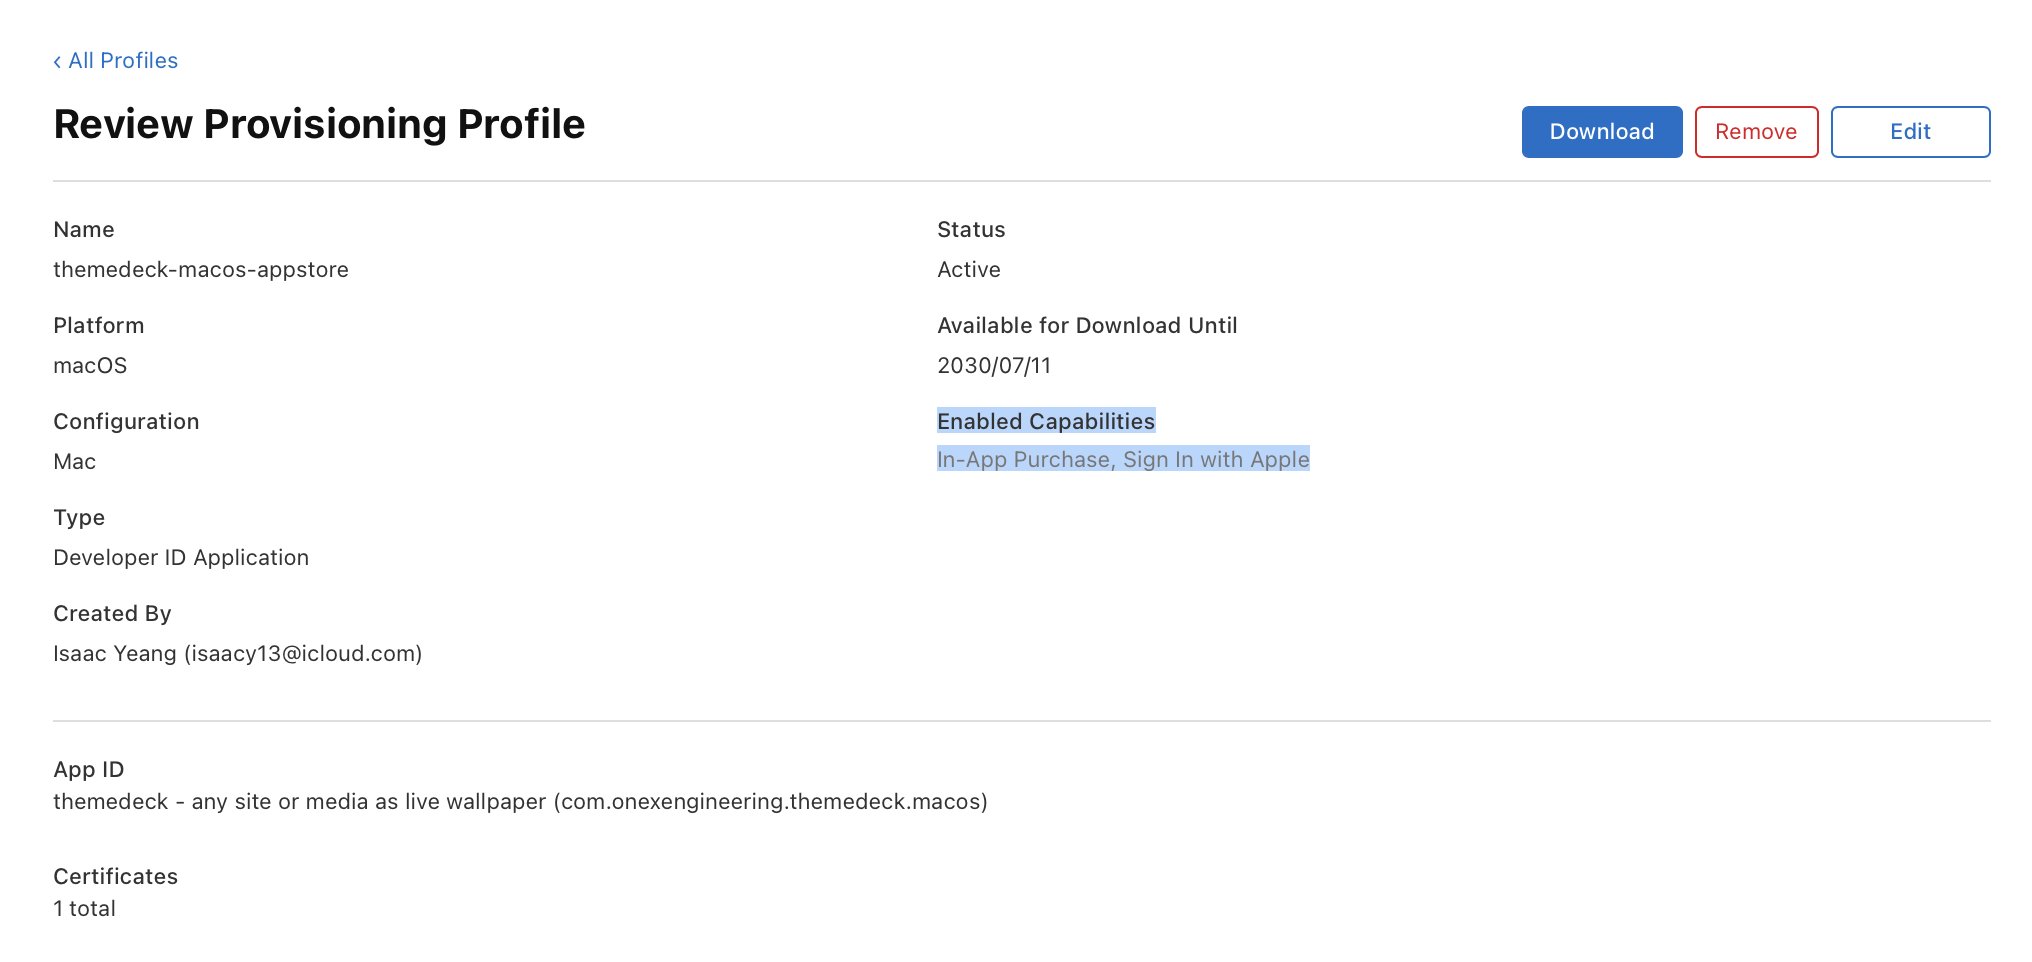Click the Developer ID Application type value

click(181, 558)
